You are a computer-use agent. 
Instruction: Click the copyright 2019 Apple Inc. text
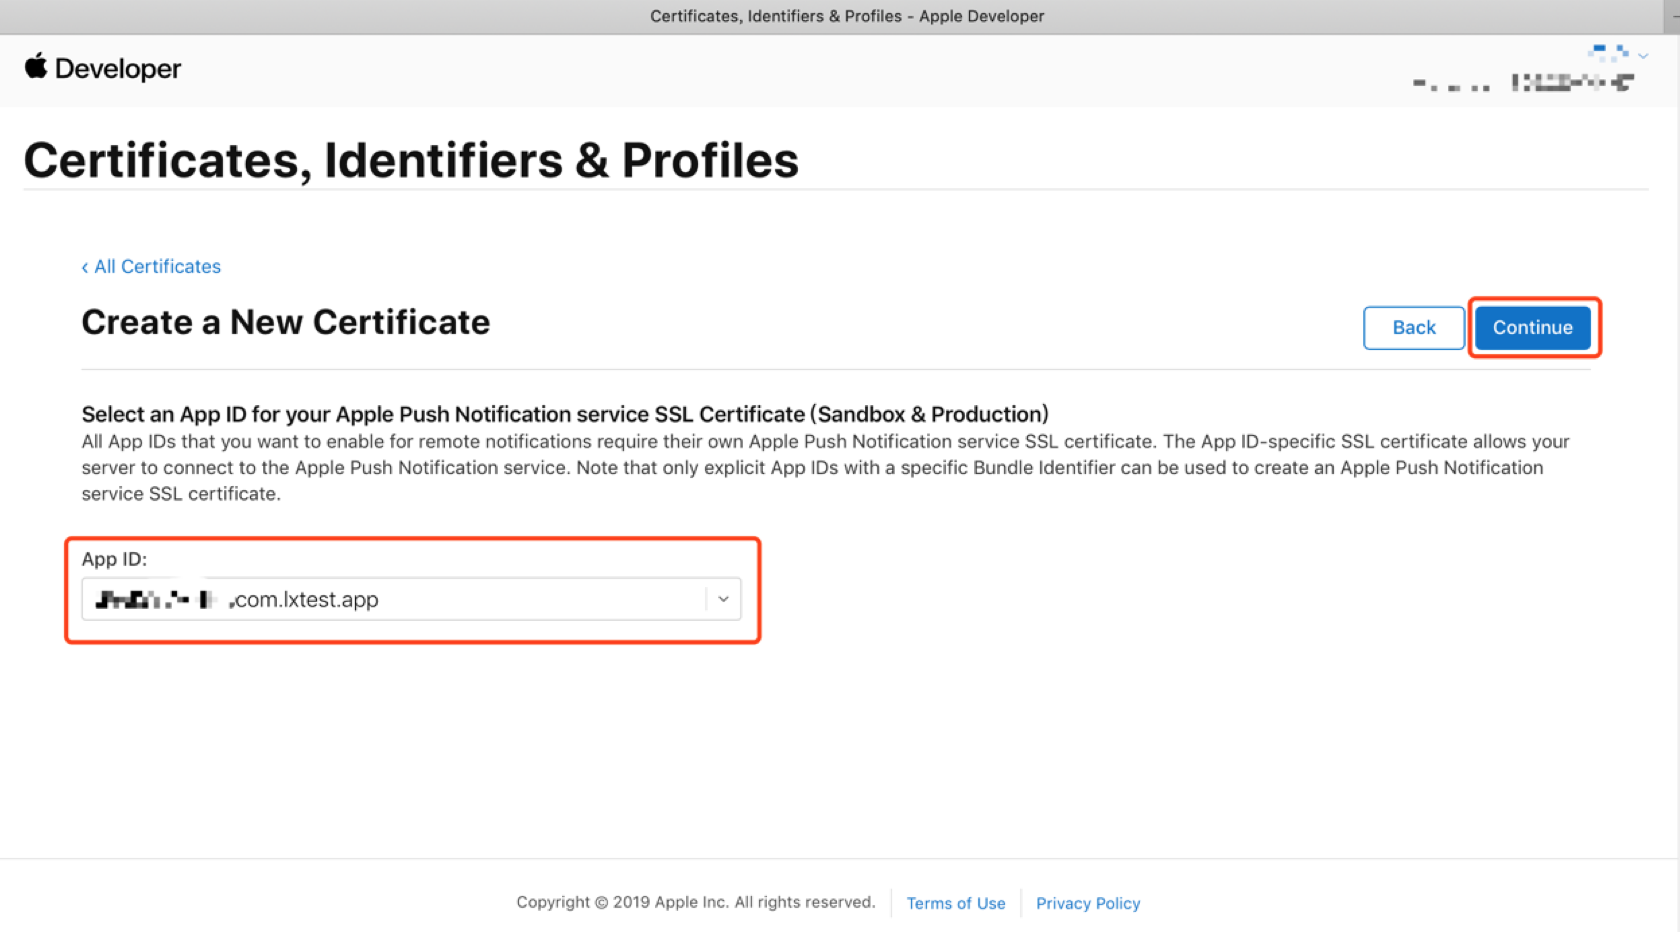tap(695, 902)
